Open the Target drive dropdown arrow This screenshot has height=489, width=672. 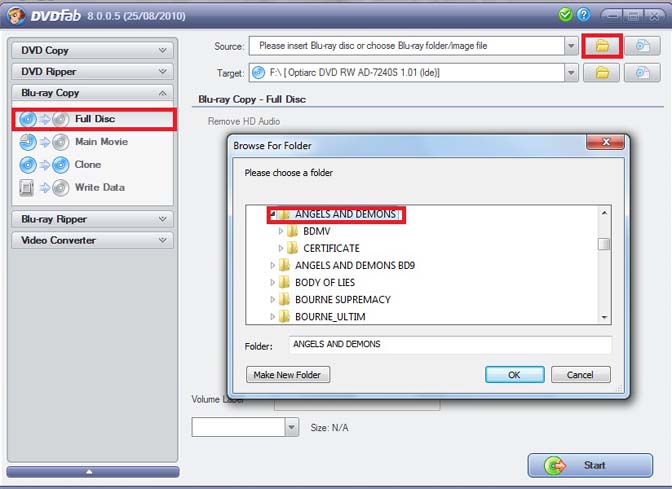(571, 73)
